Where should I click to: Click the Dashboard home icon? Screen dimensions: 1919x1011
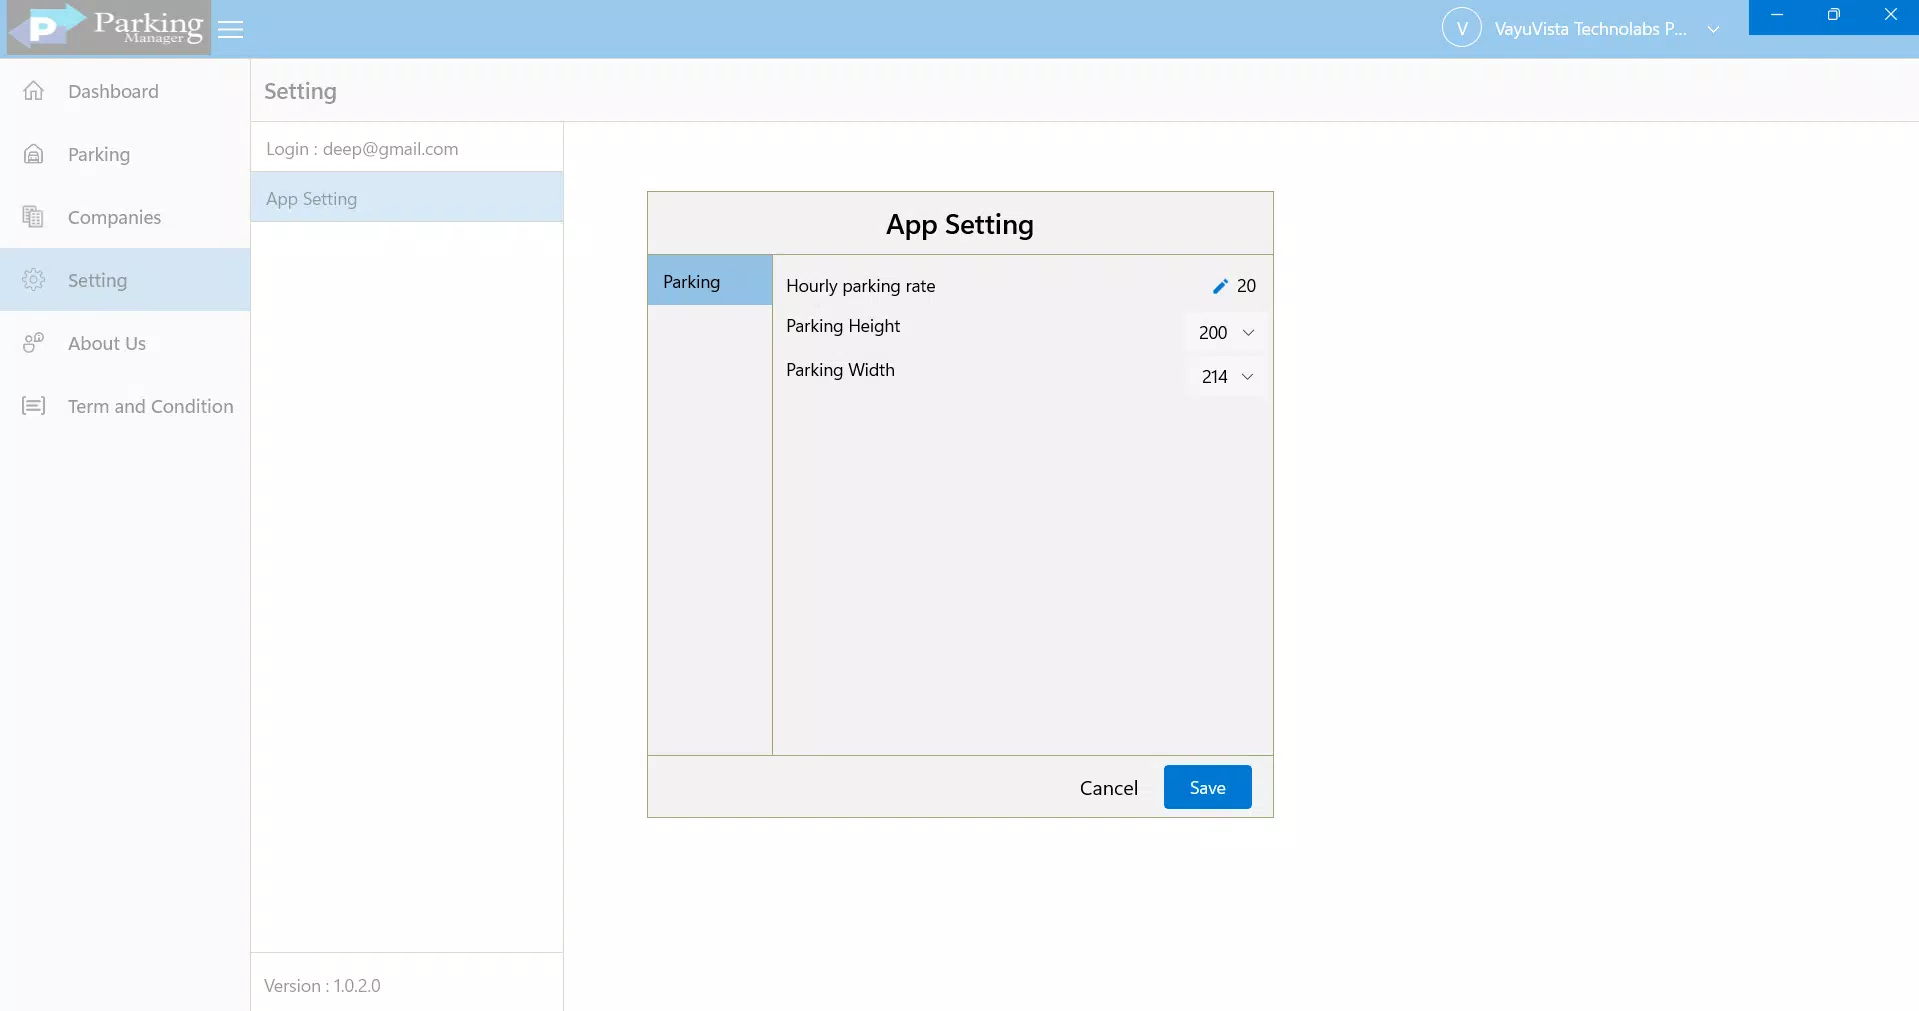pos(34,91)
